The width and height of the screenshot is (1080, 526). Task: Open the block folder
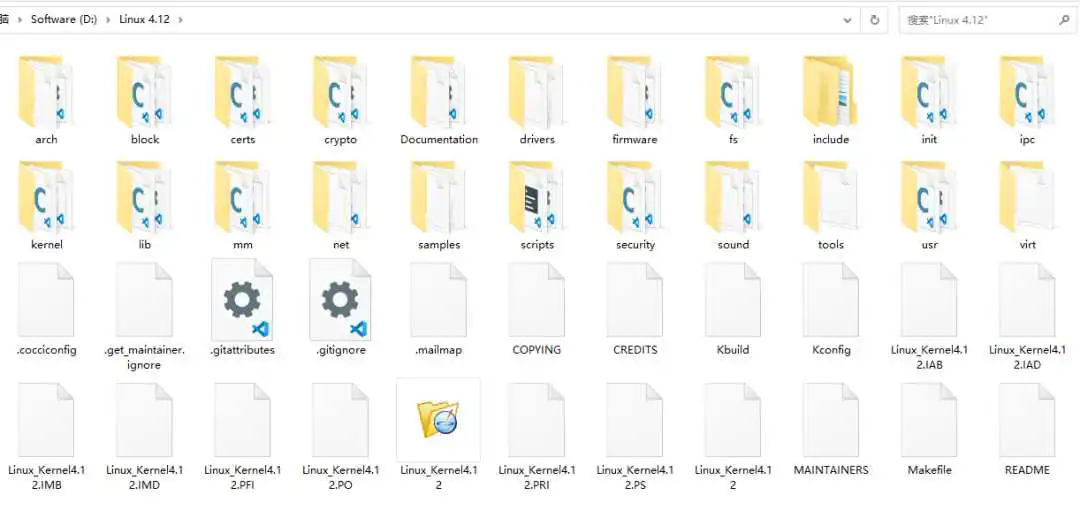[x=144, y=100]
